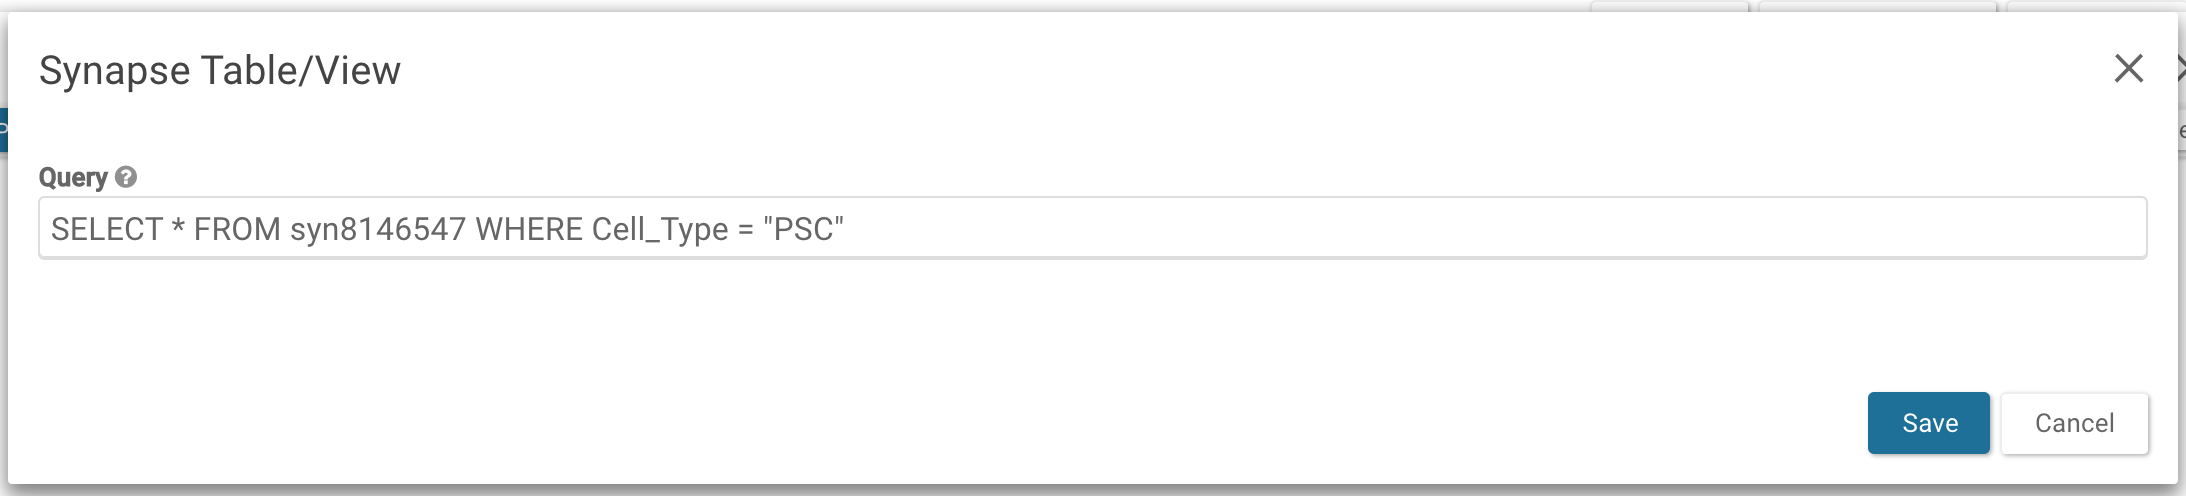2186x496 pixels.
Task: Click the word Synapse in the title
Action: tap(114, 71)
